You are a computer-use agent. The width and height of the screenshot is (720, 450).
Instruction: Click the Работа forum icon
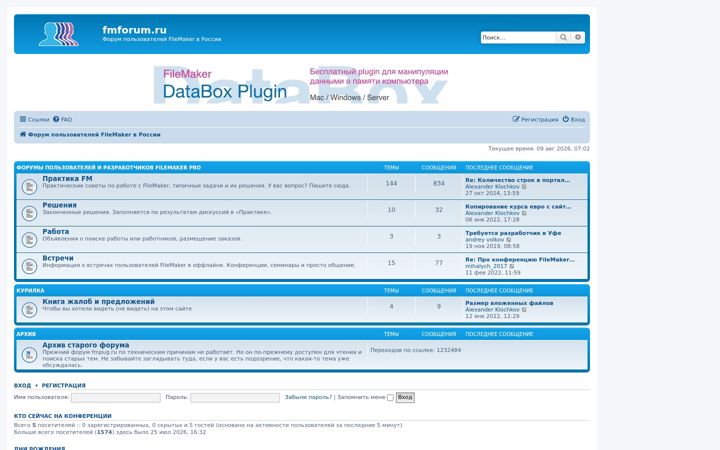tap(29, 240)
